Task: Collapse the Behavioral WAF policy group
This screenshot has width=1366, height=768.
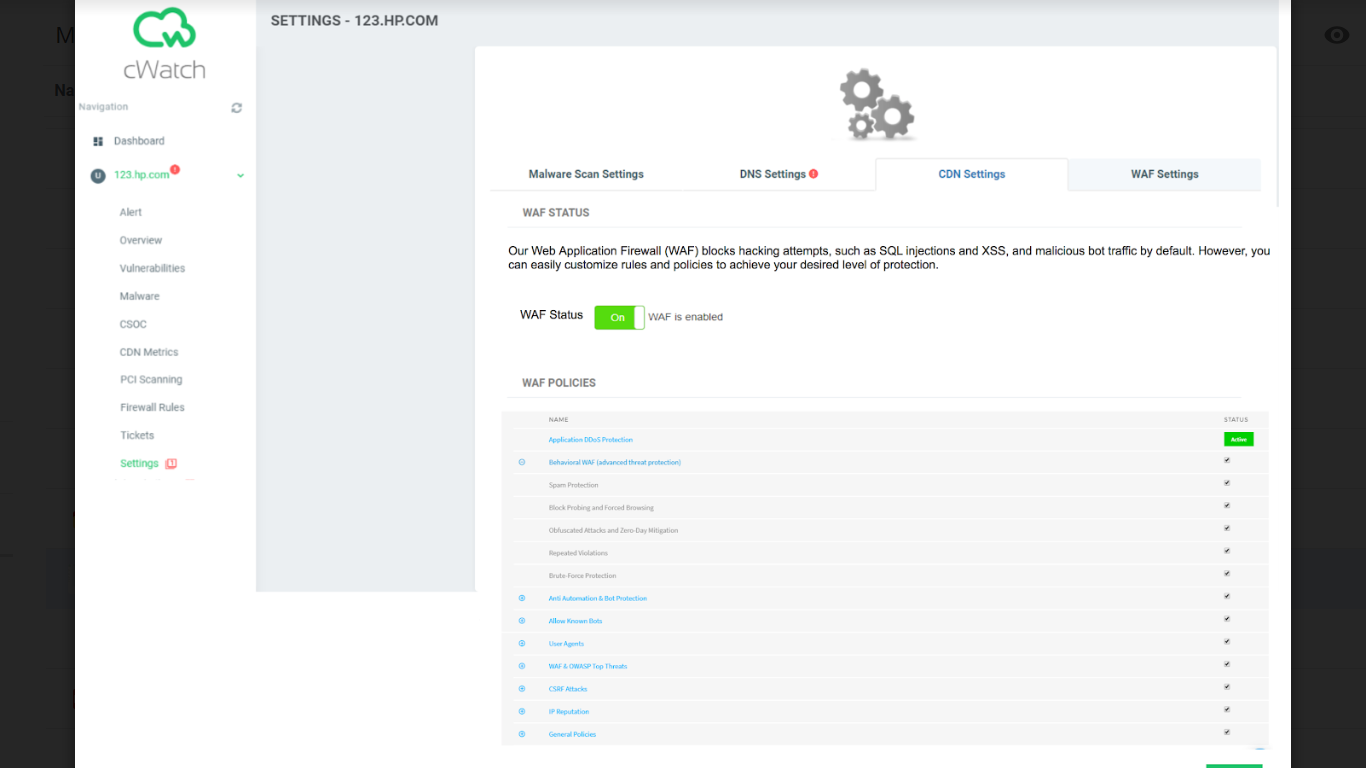Action: (522, 462)
